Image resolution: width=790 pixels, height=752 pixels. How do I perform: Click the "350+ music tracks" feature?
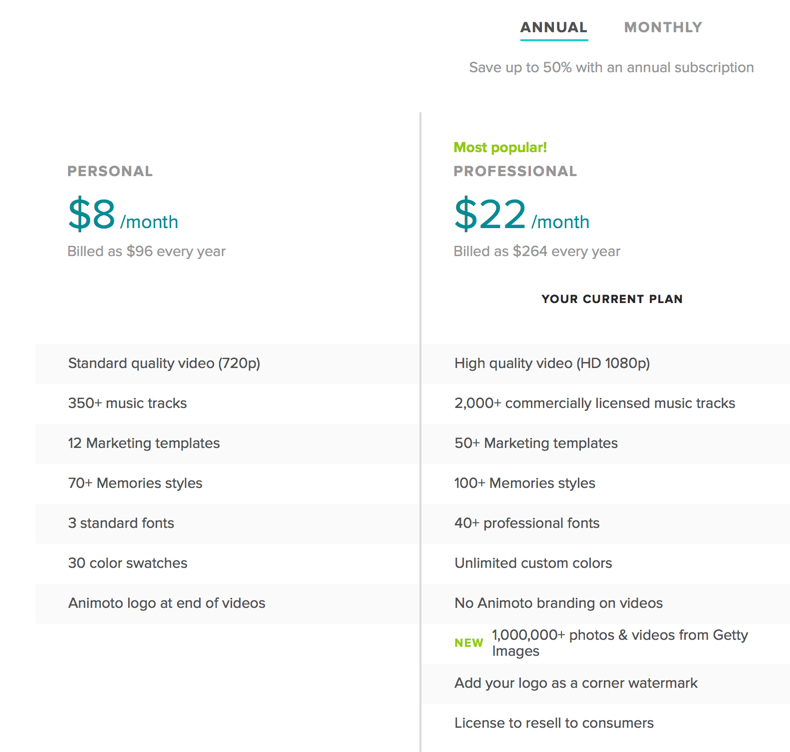point(127,404)
